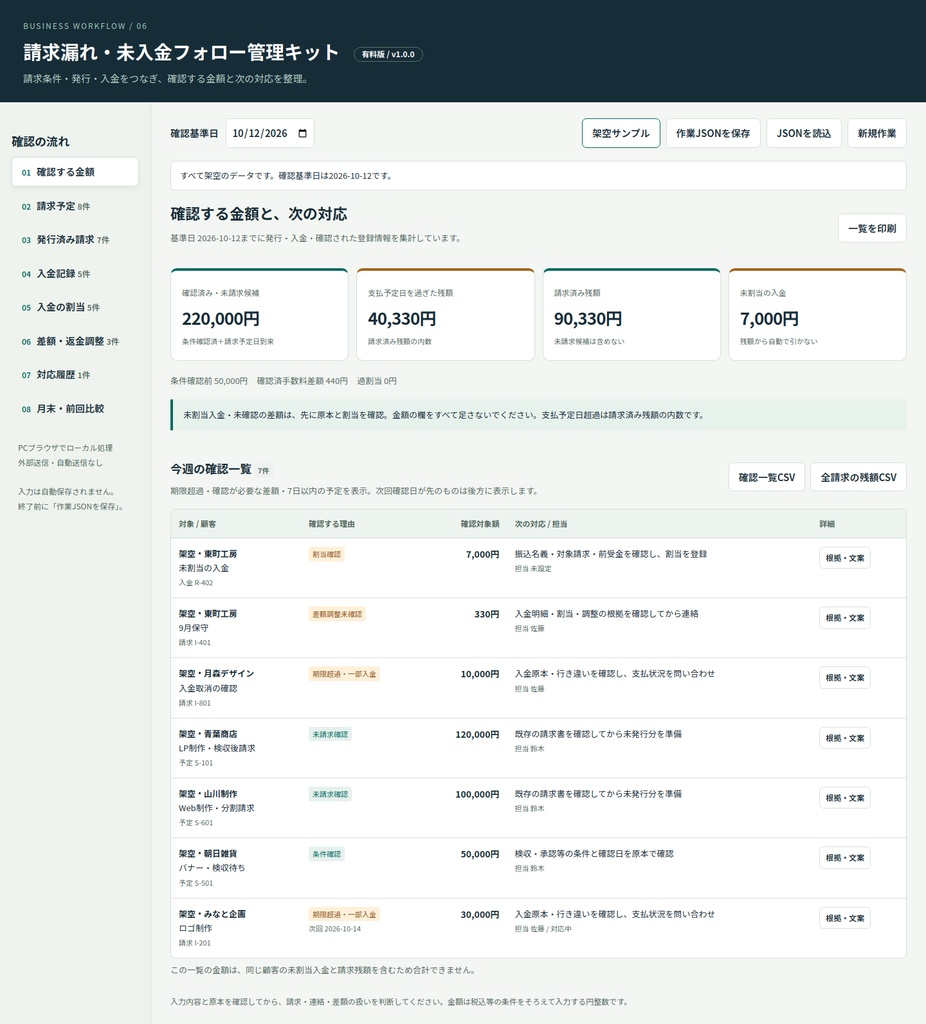926x1024 pixels.
Task: Click the 過割当 0円 summary text
Action: tap(377, 381)
